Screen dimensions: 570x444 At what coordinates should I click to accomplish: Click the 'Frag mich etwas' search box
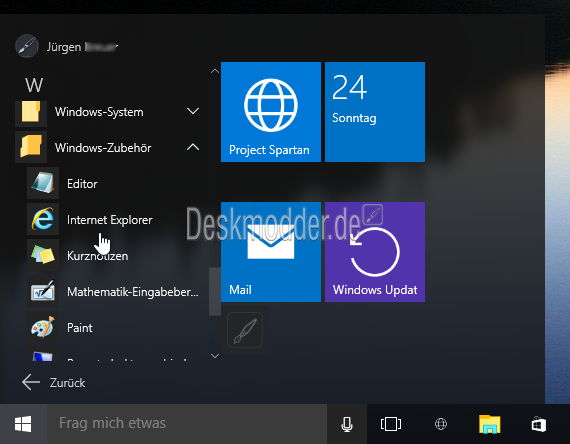187,424
